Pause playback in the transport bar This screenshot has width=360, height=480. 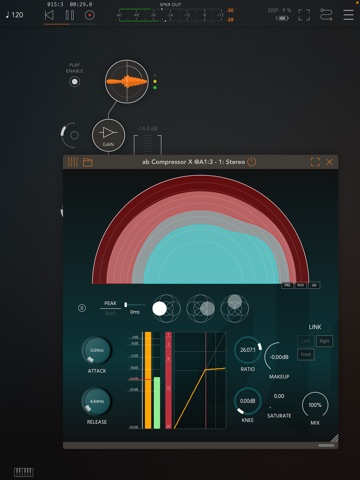[70, 15]
